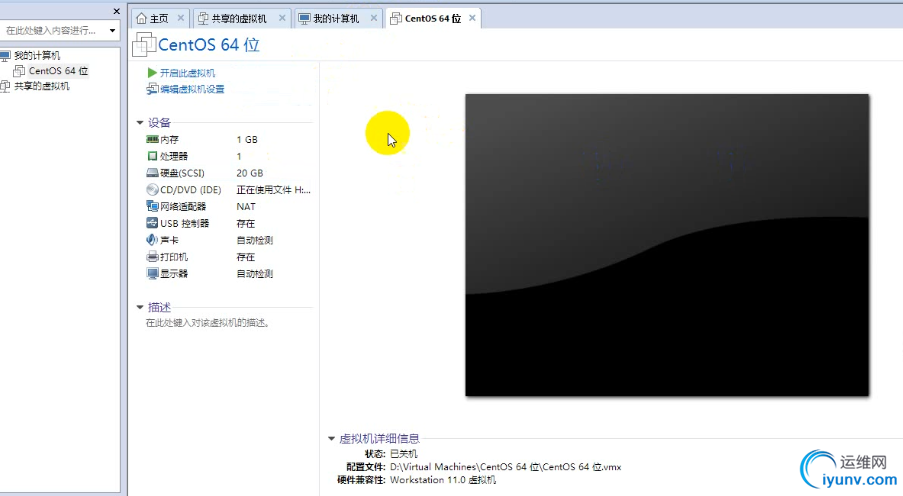The image size is (903, 496).
Task: Select the memory device icon
Action: pos(152,139)
